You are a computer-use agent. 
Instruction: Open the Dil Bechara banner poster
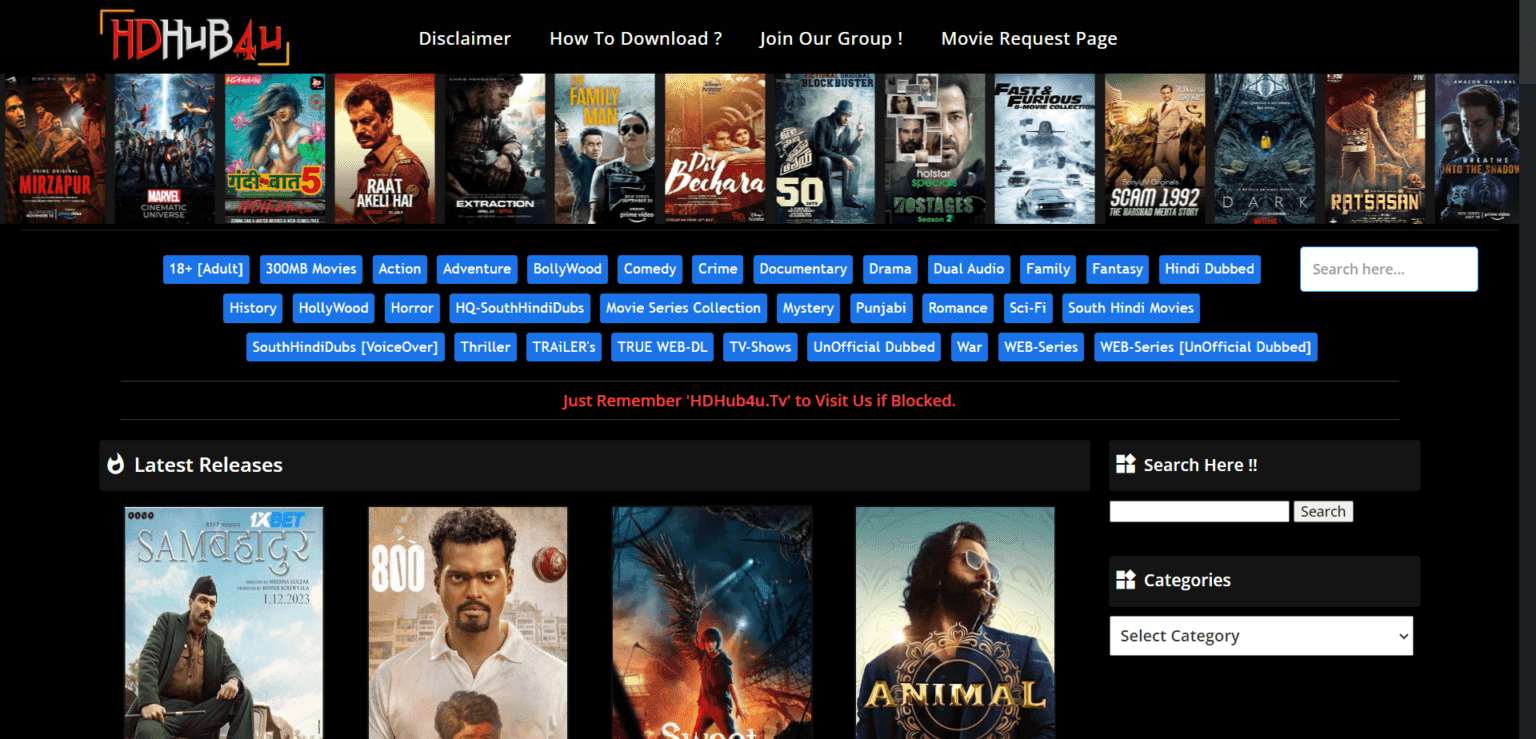(715, 148)
